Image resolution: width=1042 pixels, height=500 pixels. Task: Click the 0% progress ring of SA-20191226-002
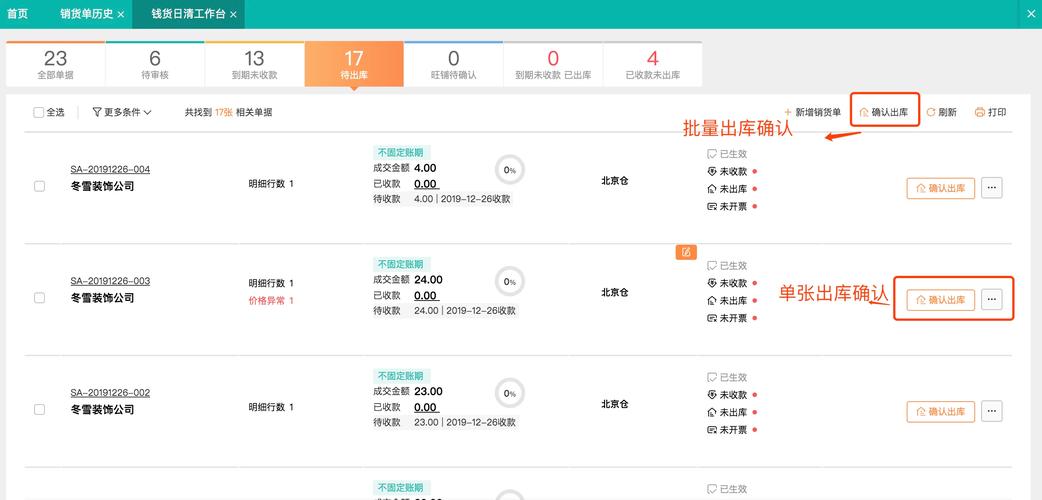tap(510, 394)
